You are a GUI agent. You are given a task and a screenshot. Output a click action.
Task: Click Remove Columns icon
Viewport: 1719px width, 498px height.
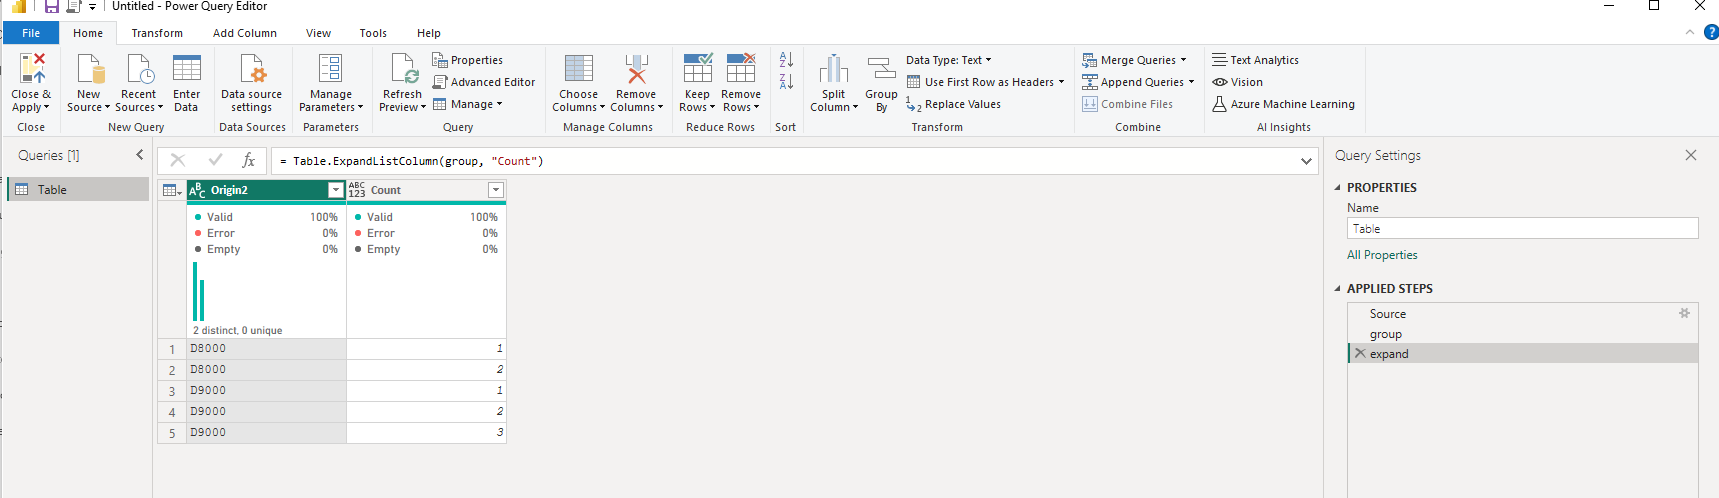(636, 68)
